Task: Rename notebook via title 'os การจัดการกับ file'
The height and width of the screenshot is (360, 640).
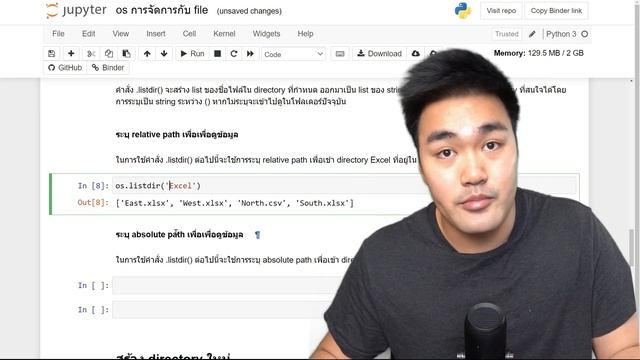Action: (162, 10)
